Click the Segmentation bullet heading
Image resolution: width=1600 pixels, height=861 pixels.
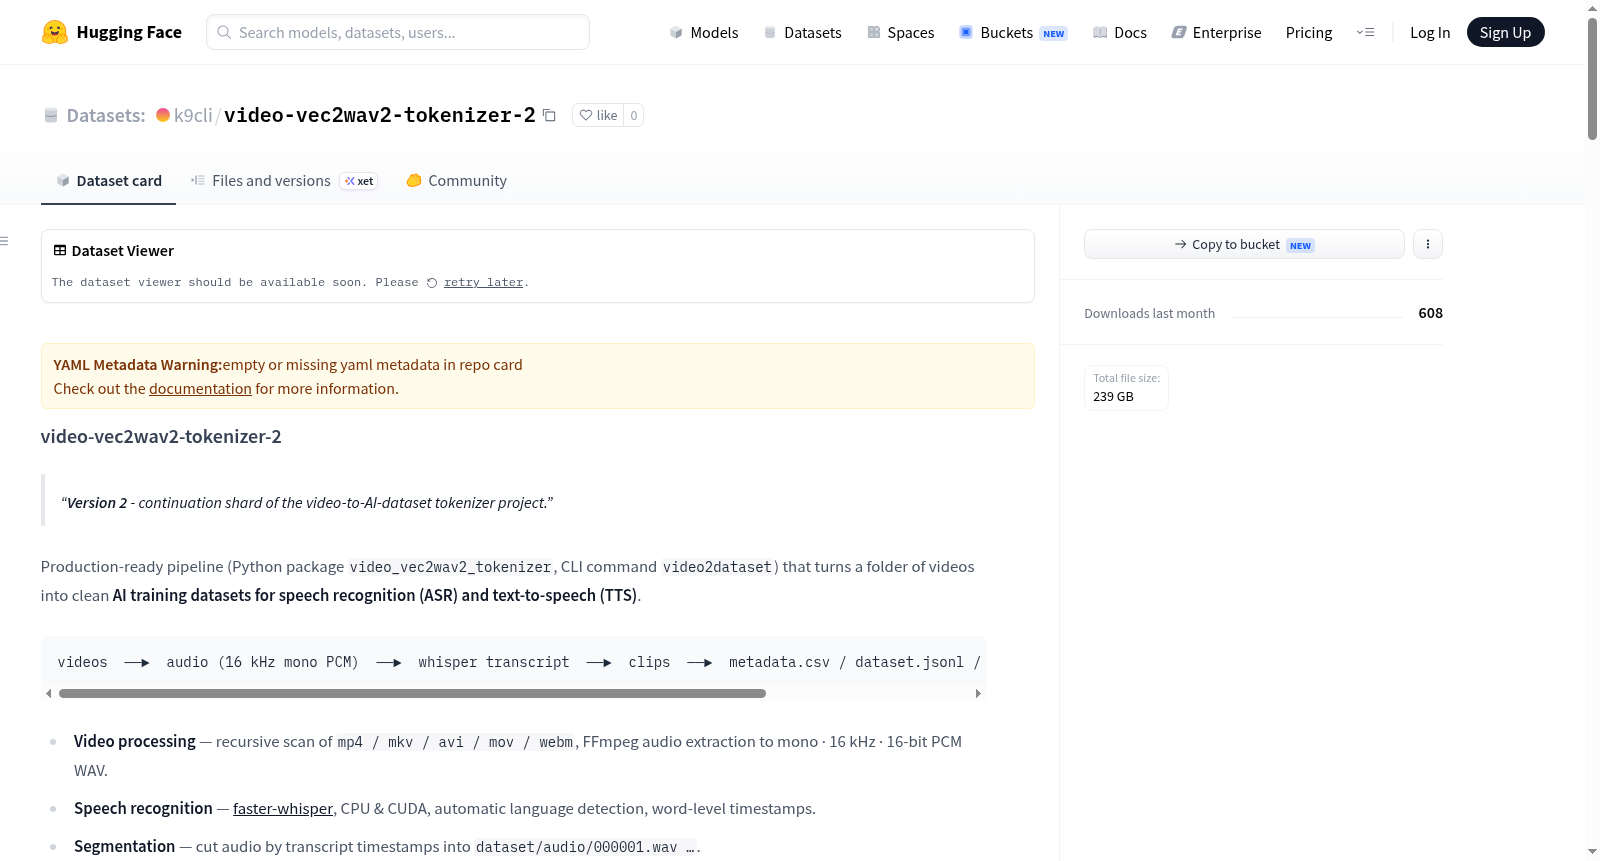point(124,846)
